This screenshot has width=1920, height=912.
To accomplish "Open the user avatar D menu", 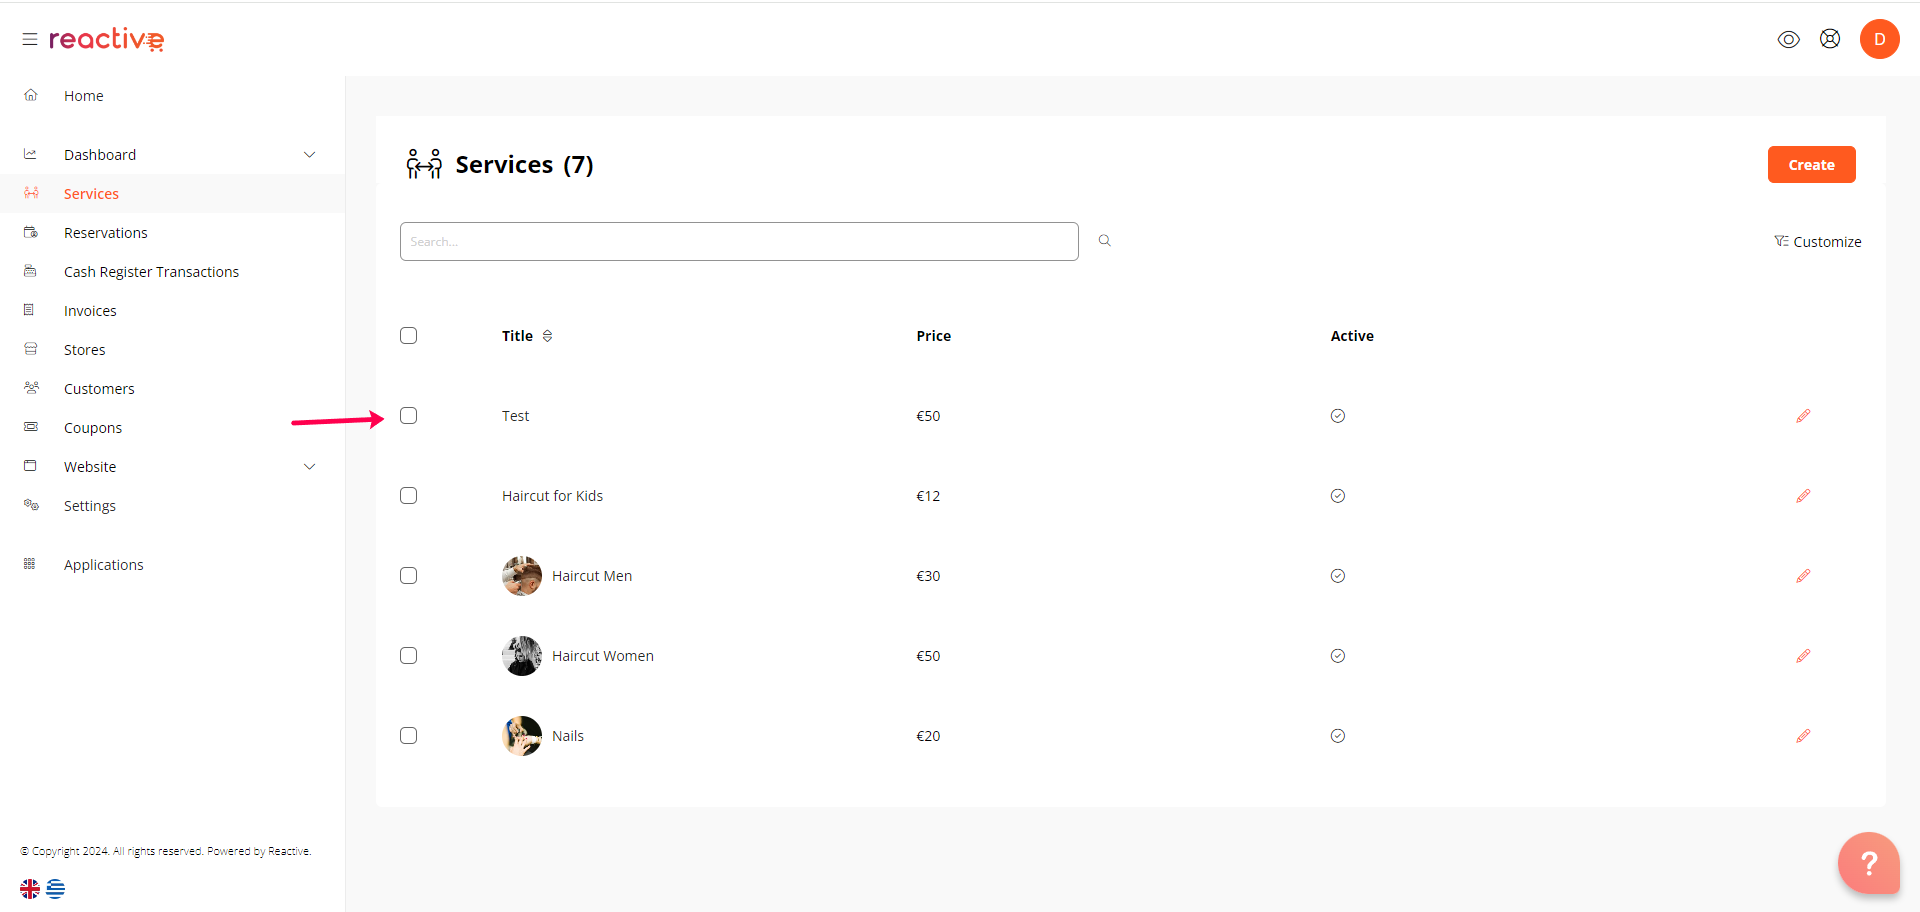I will pos(1879,39).
